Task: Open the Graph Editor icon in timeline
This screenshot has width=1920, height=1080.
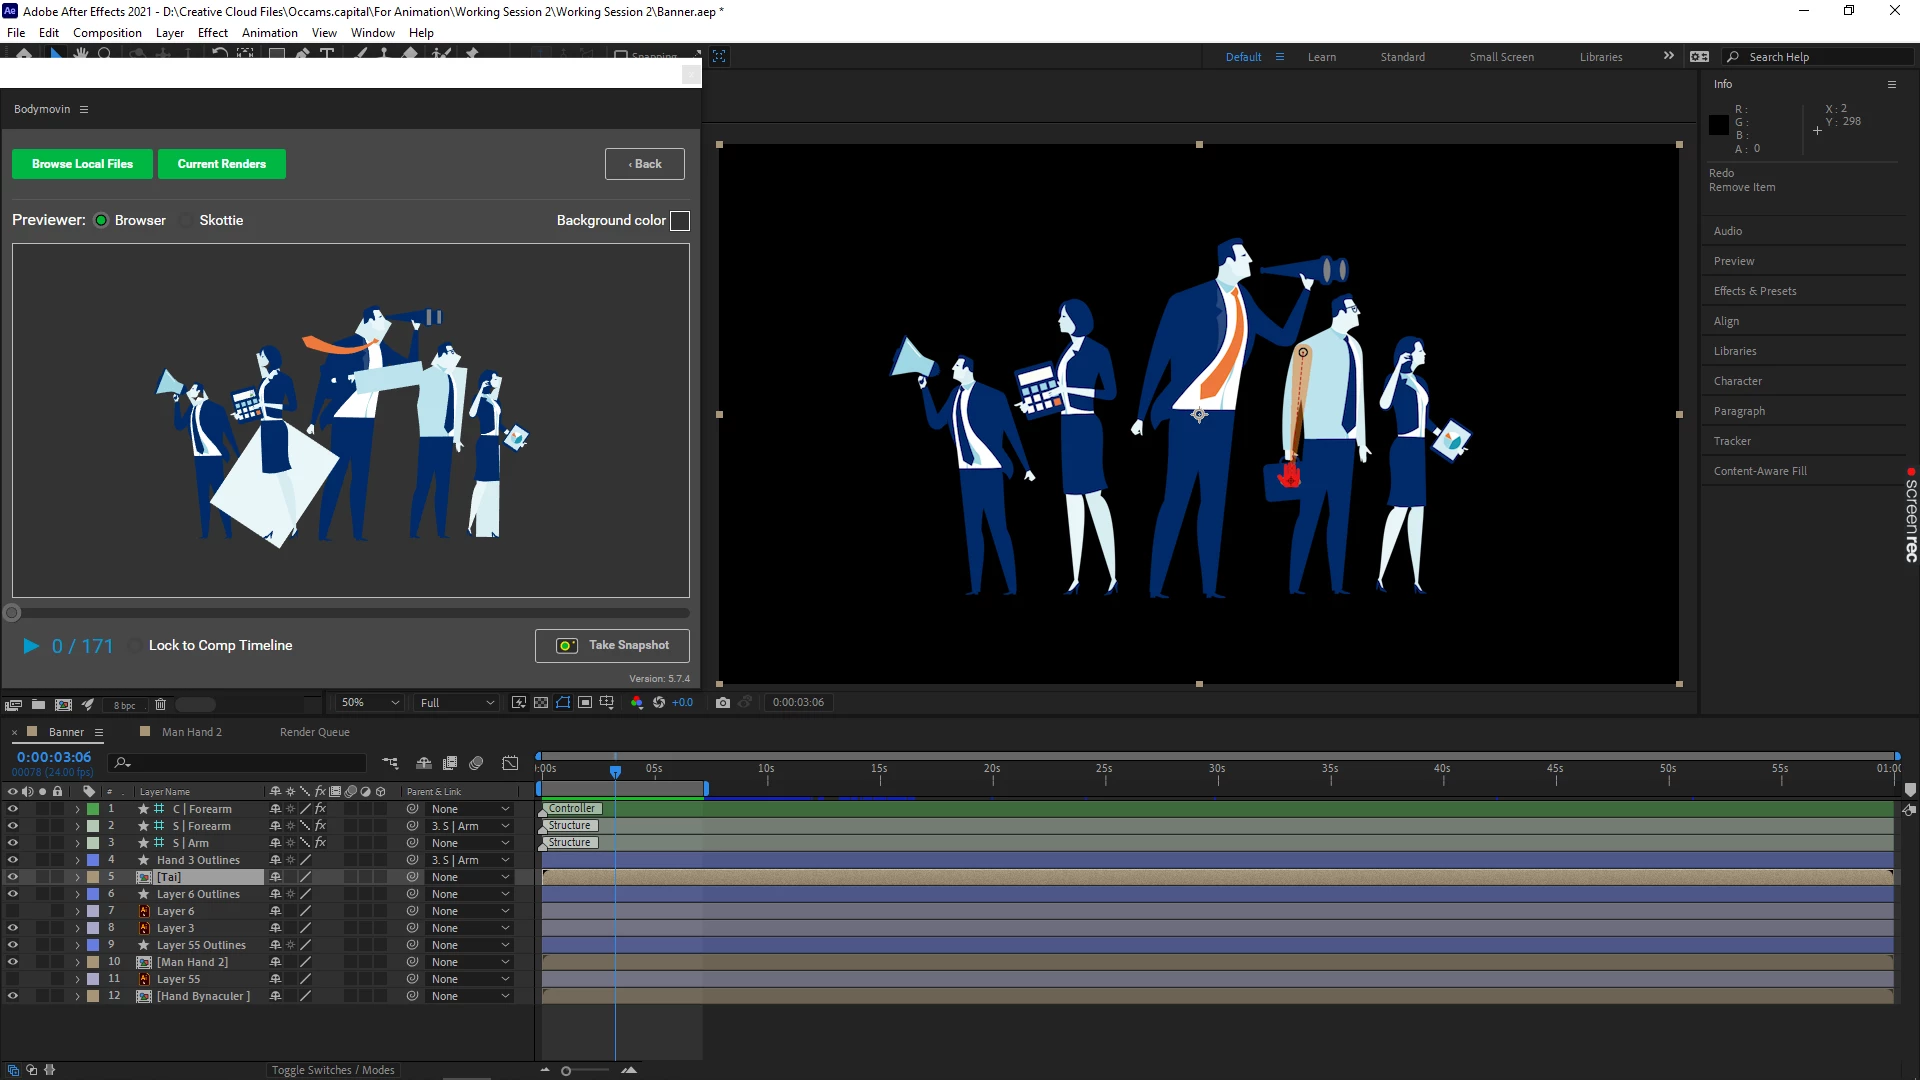Action: tap(510, 763)
